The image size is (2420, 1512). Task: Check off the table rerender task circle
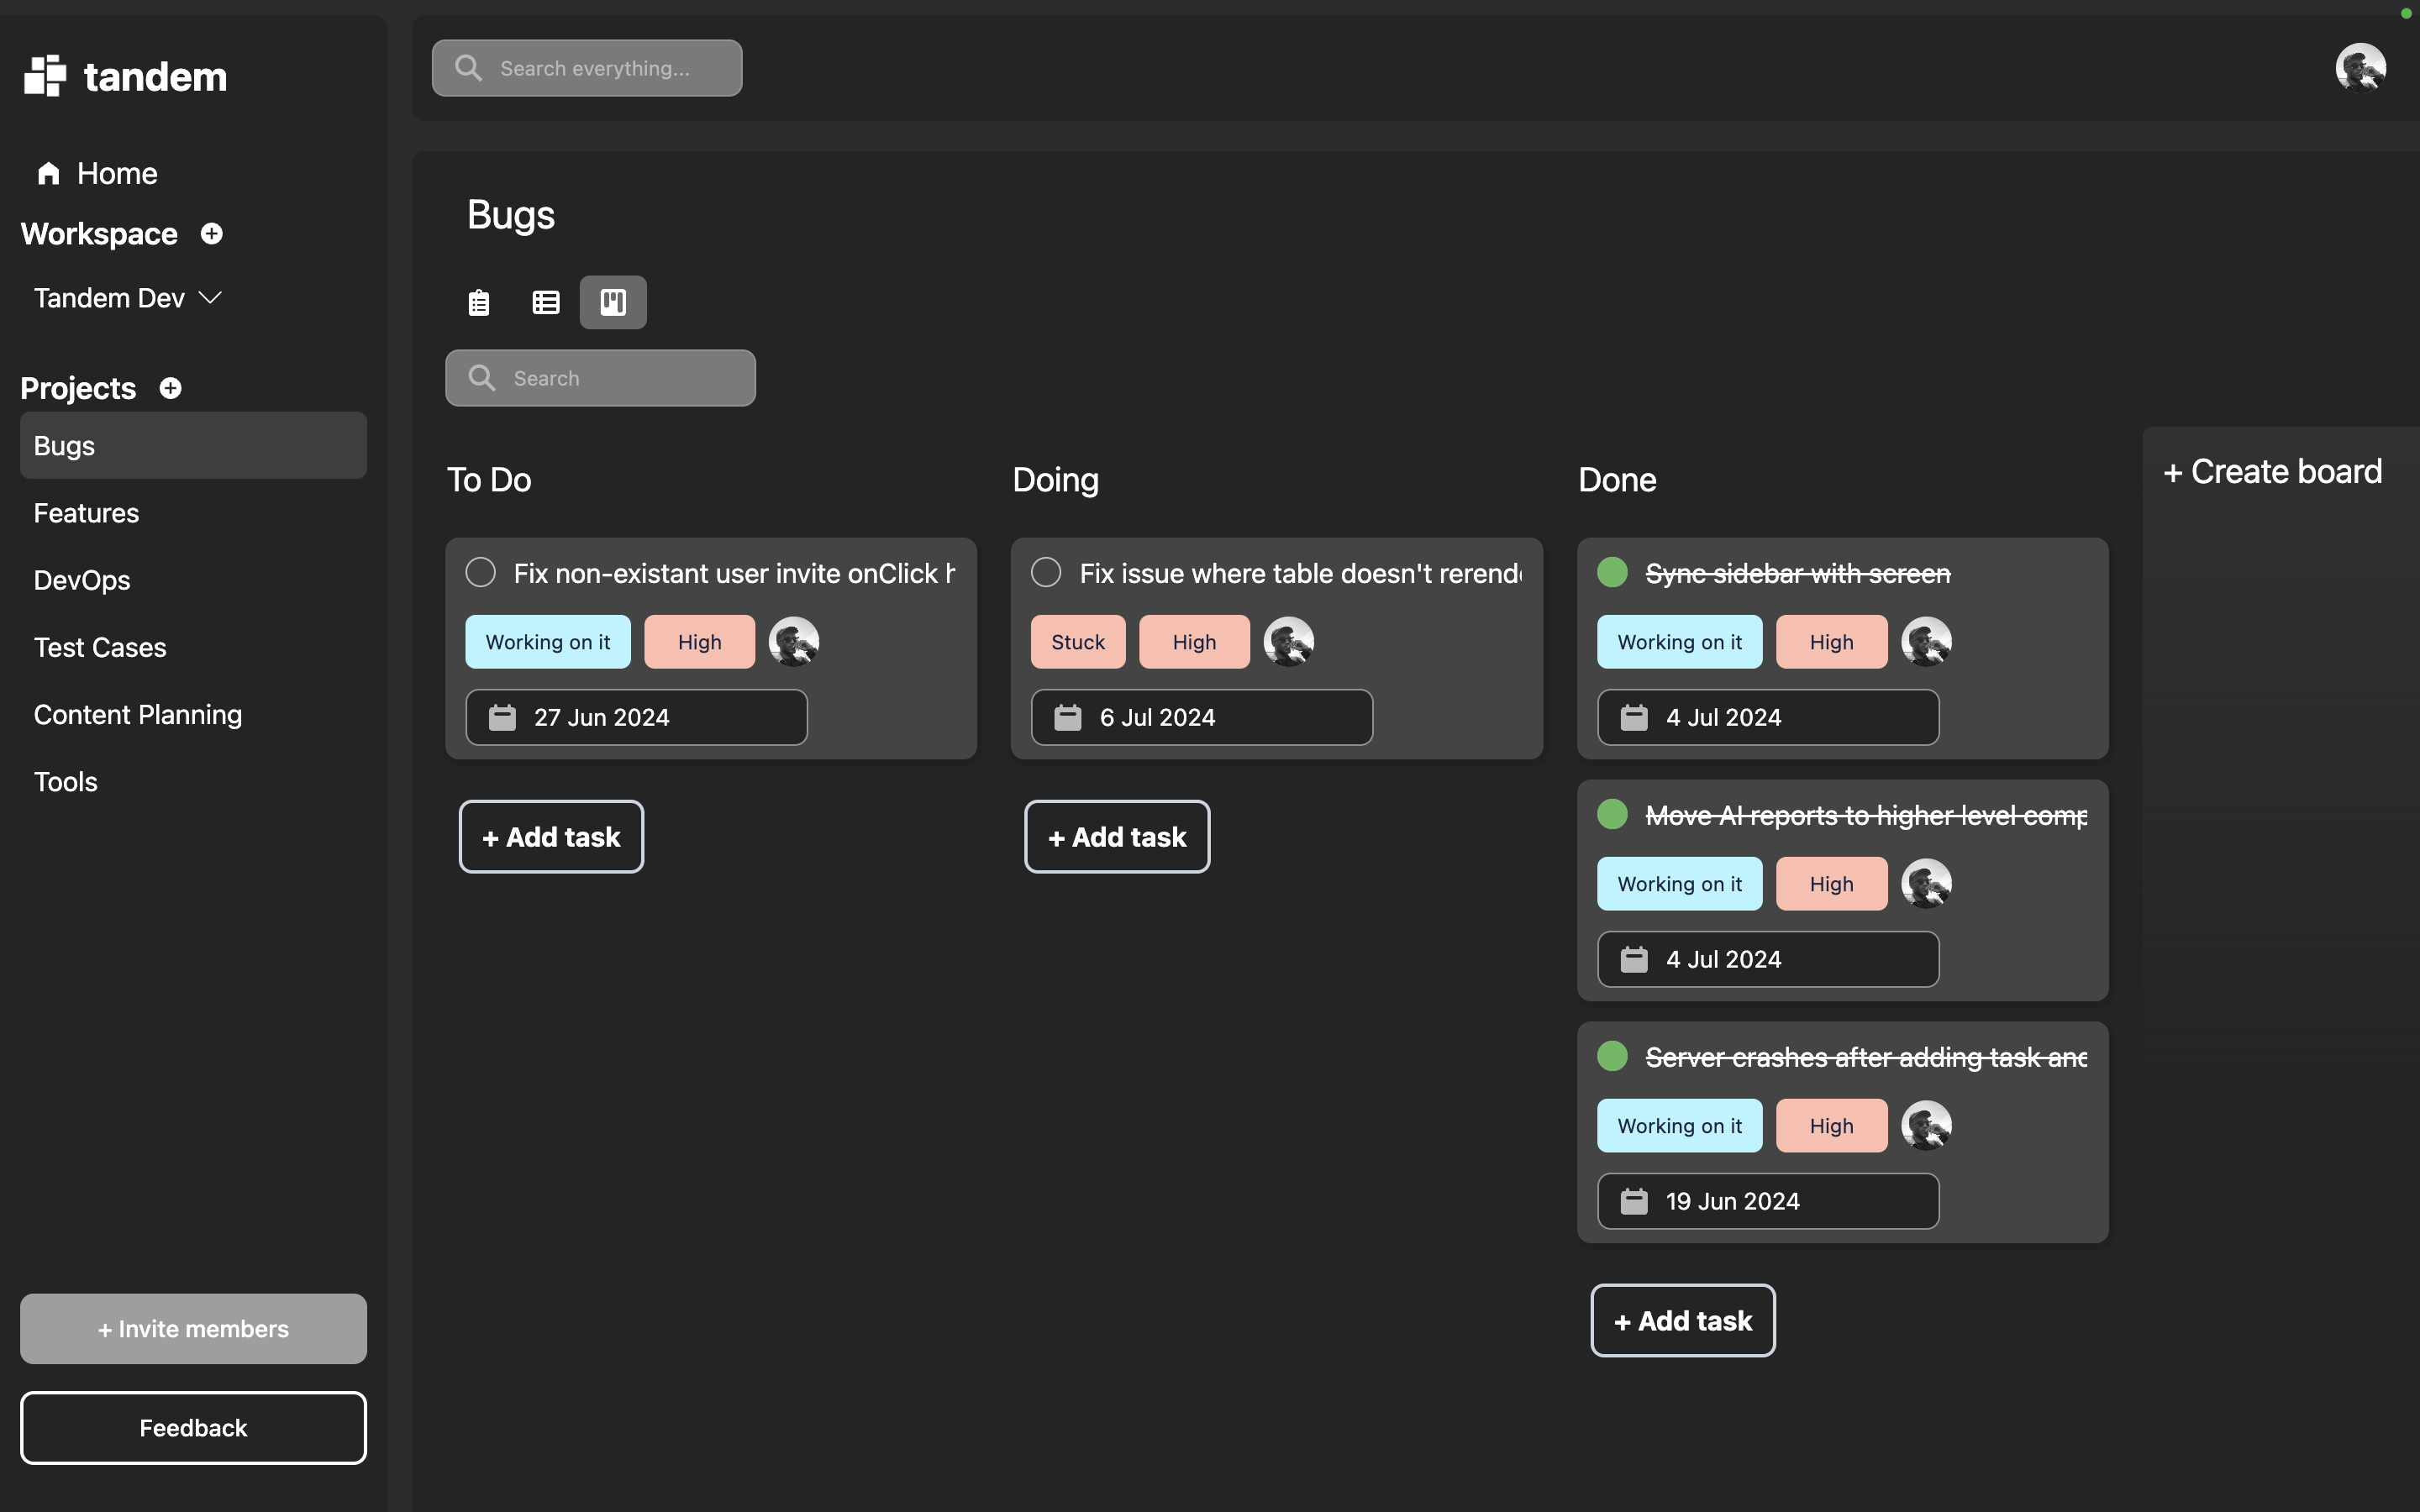tap(1046, 573)
